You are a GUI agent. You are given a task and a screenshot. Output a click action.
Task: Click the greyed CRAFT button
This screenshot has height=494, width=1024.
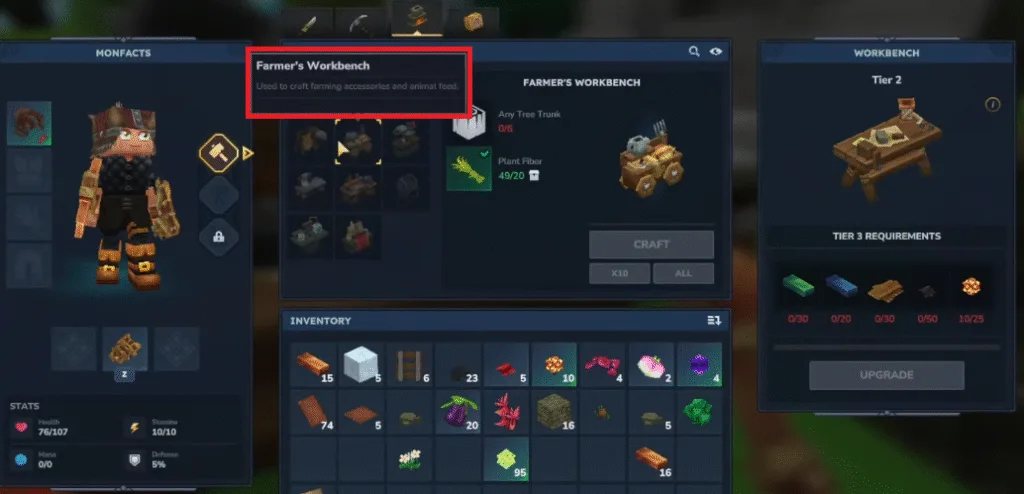click(651, 244)
